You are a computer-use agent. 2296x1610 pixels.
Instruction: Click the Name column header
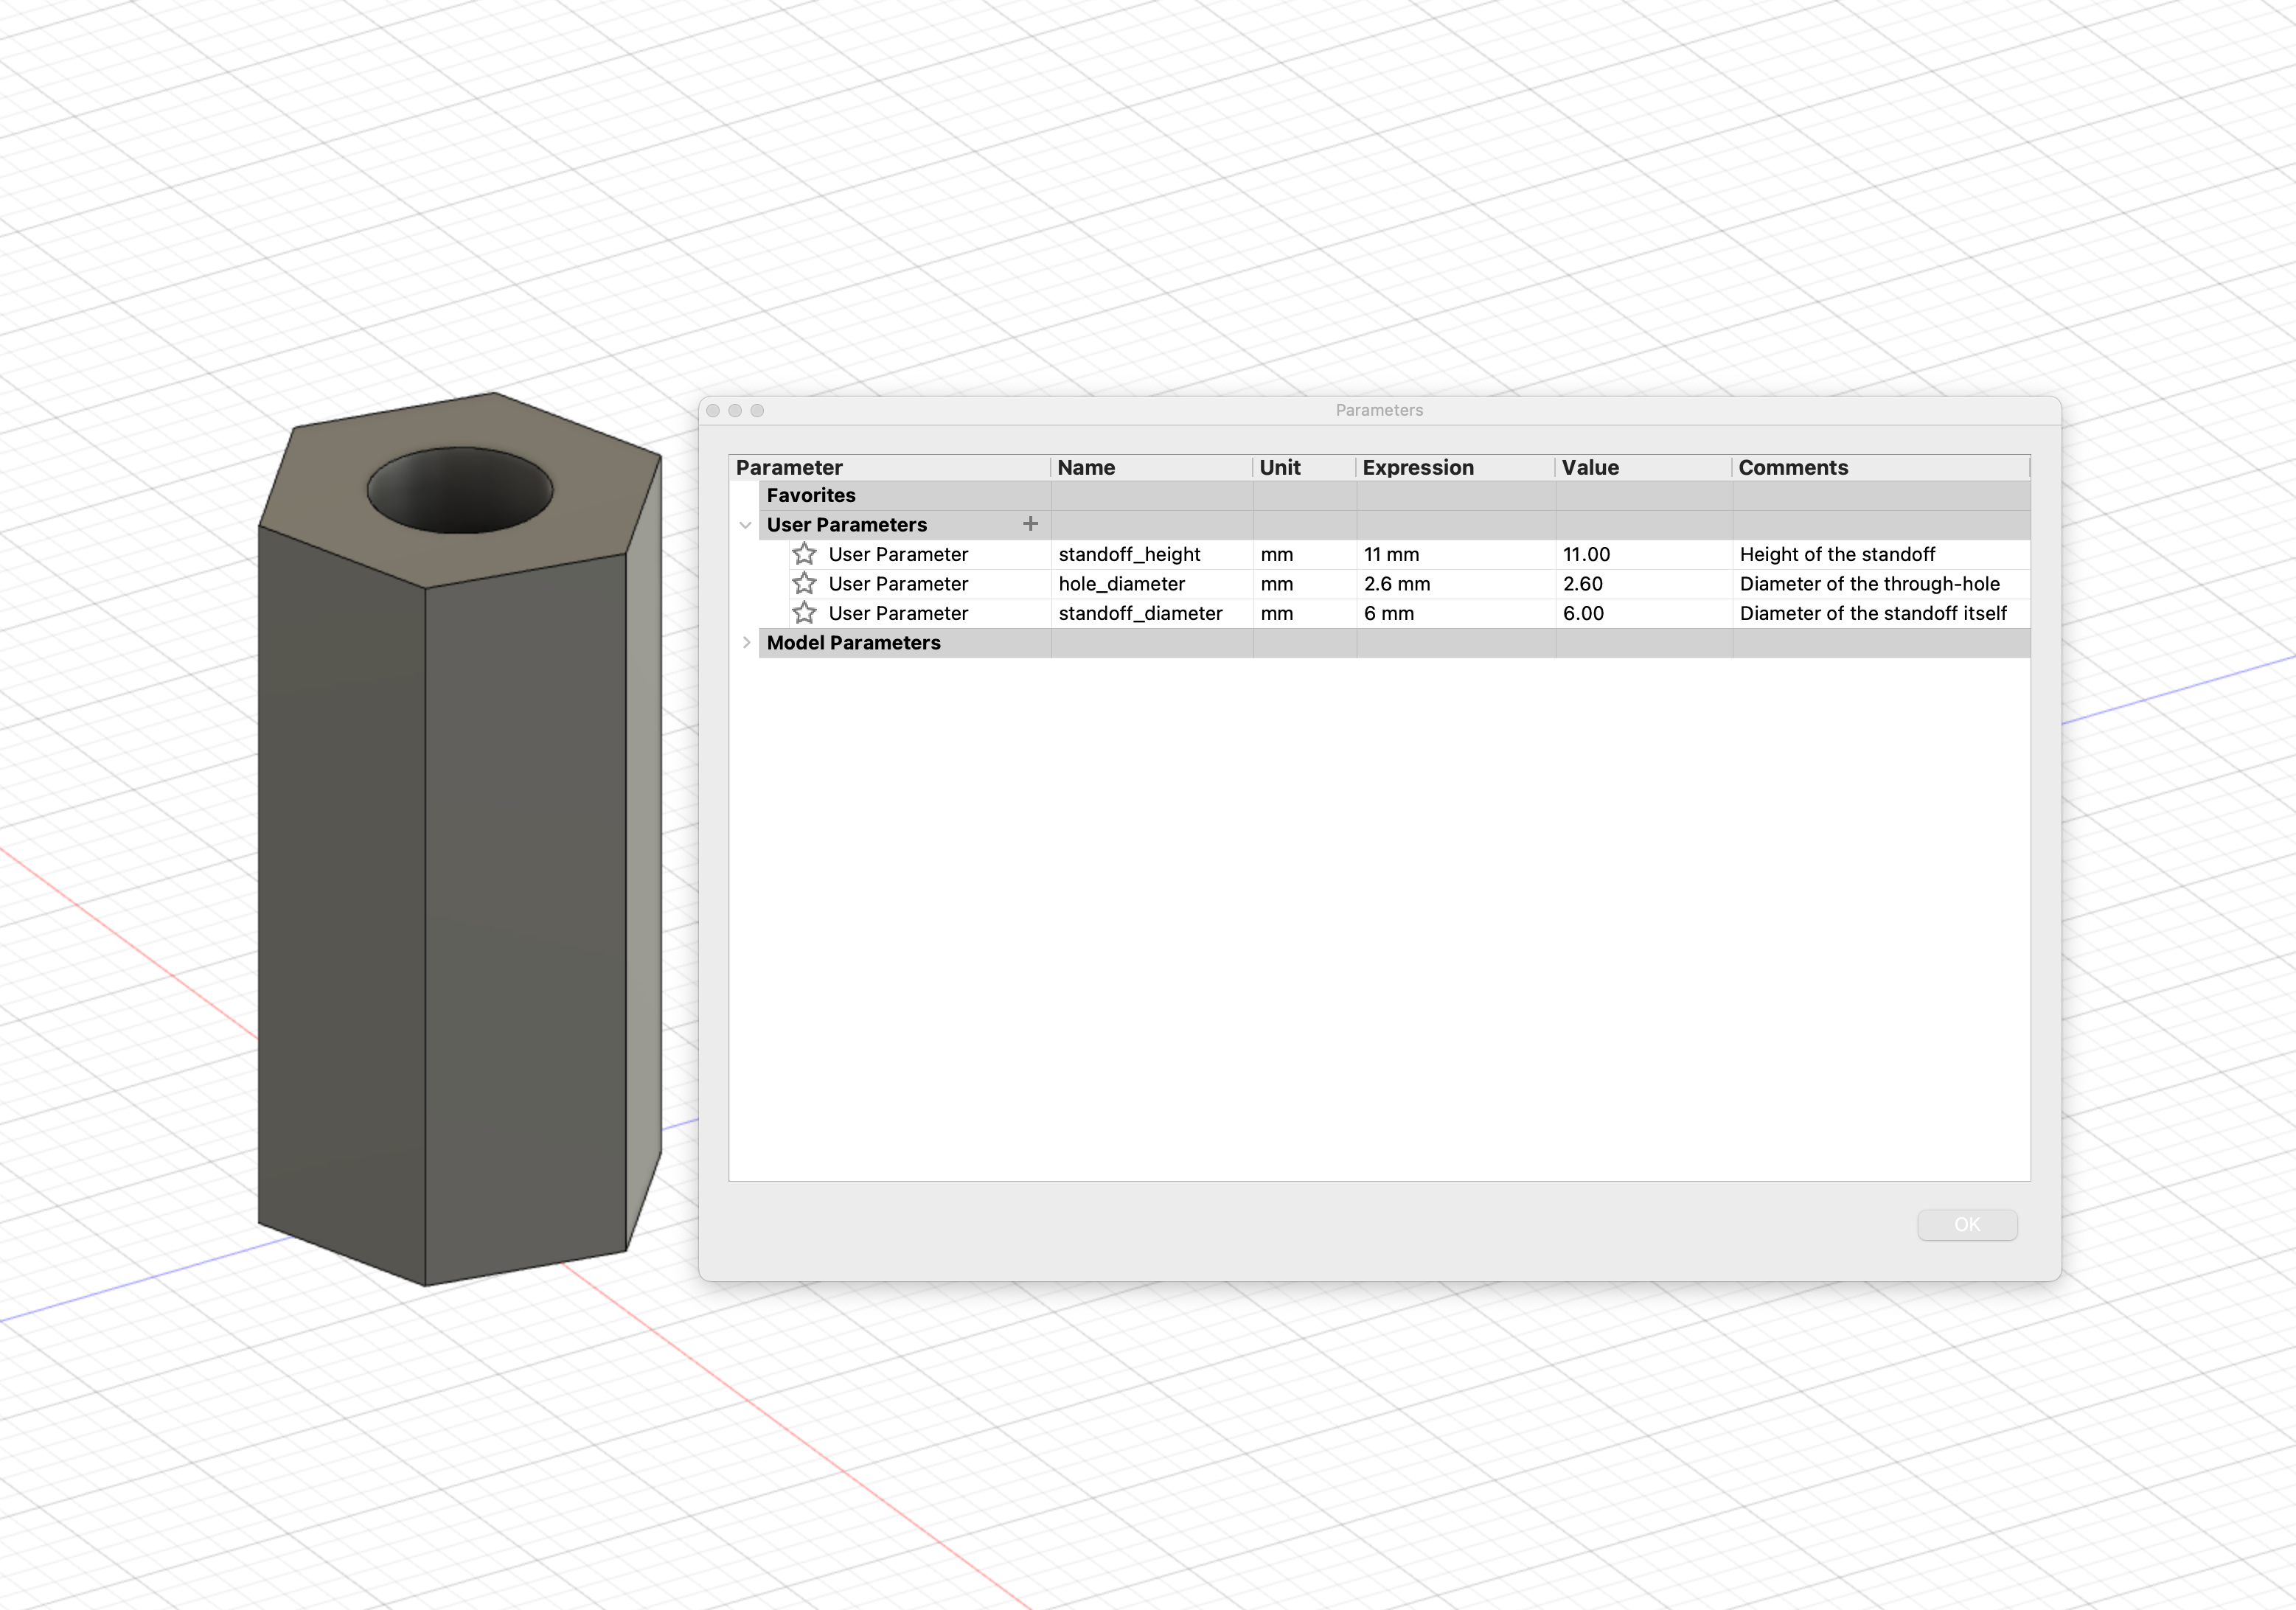pos(1086,467)
